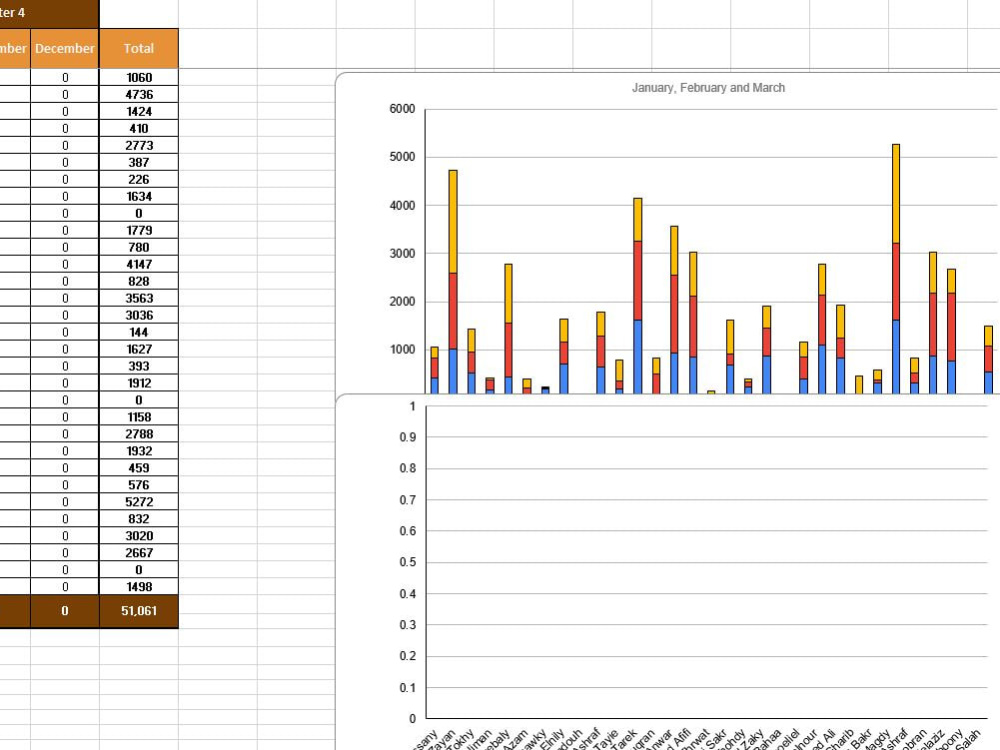
Task: Click the 0.5 axis label on lower chart
Action: [x=408, y=562]
